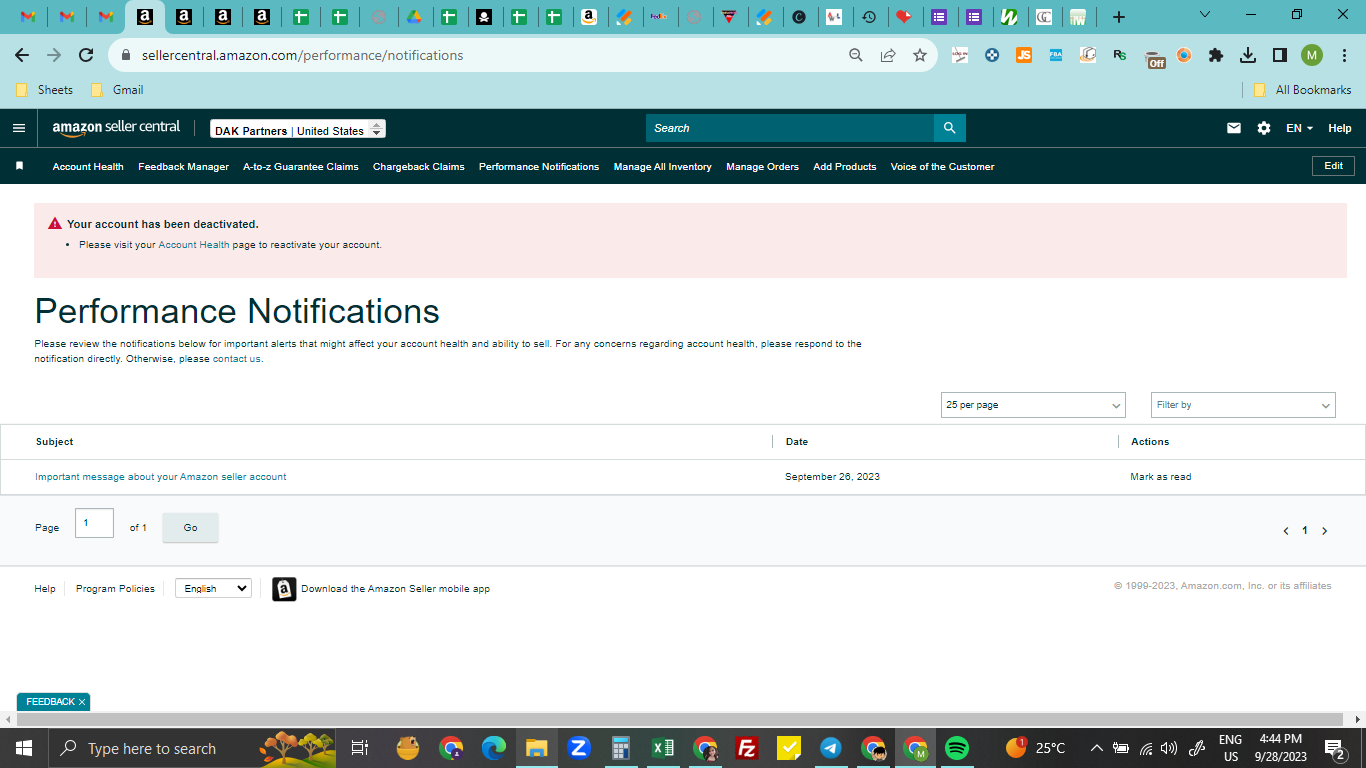Open Performance Notifications in the navigation bar

tap(539, 167)
